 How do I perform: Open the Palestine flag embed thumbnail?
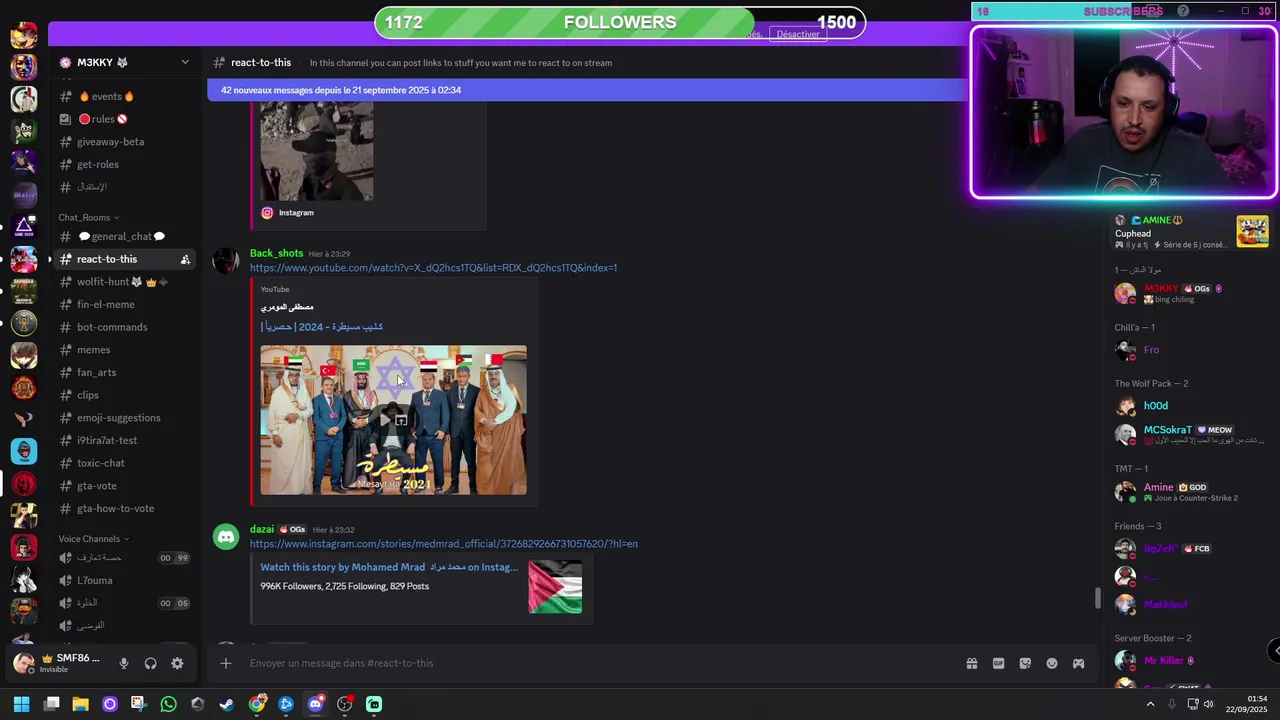point(555,587)
